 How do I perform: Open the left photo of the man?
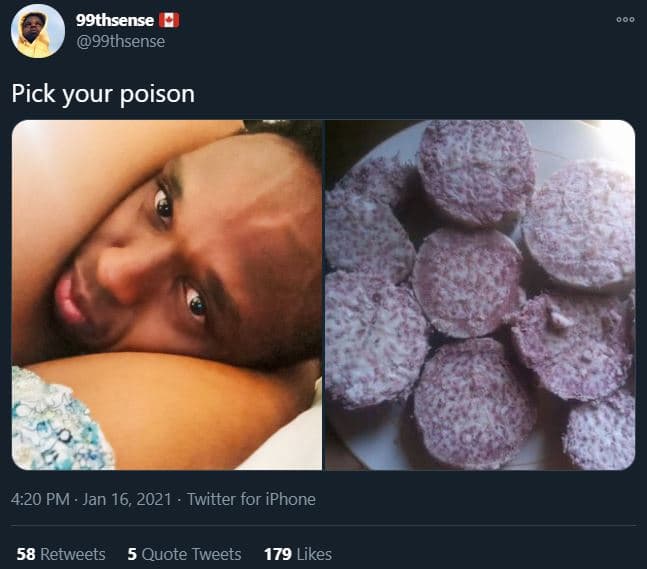167,295
